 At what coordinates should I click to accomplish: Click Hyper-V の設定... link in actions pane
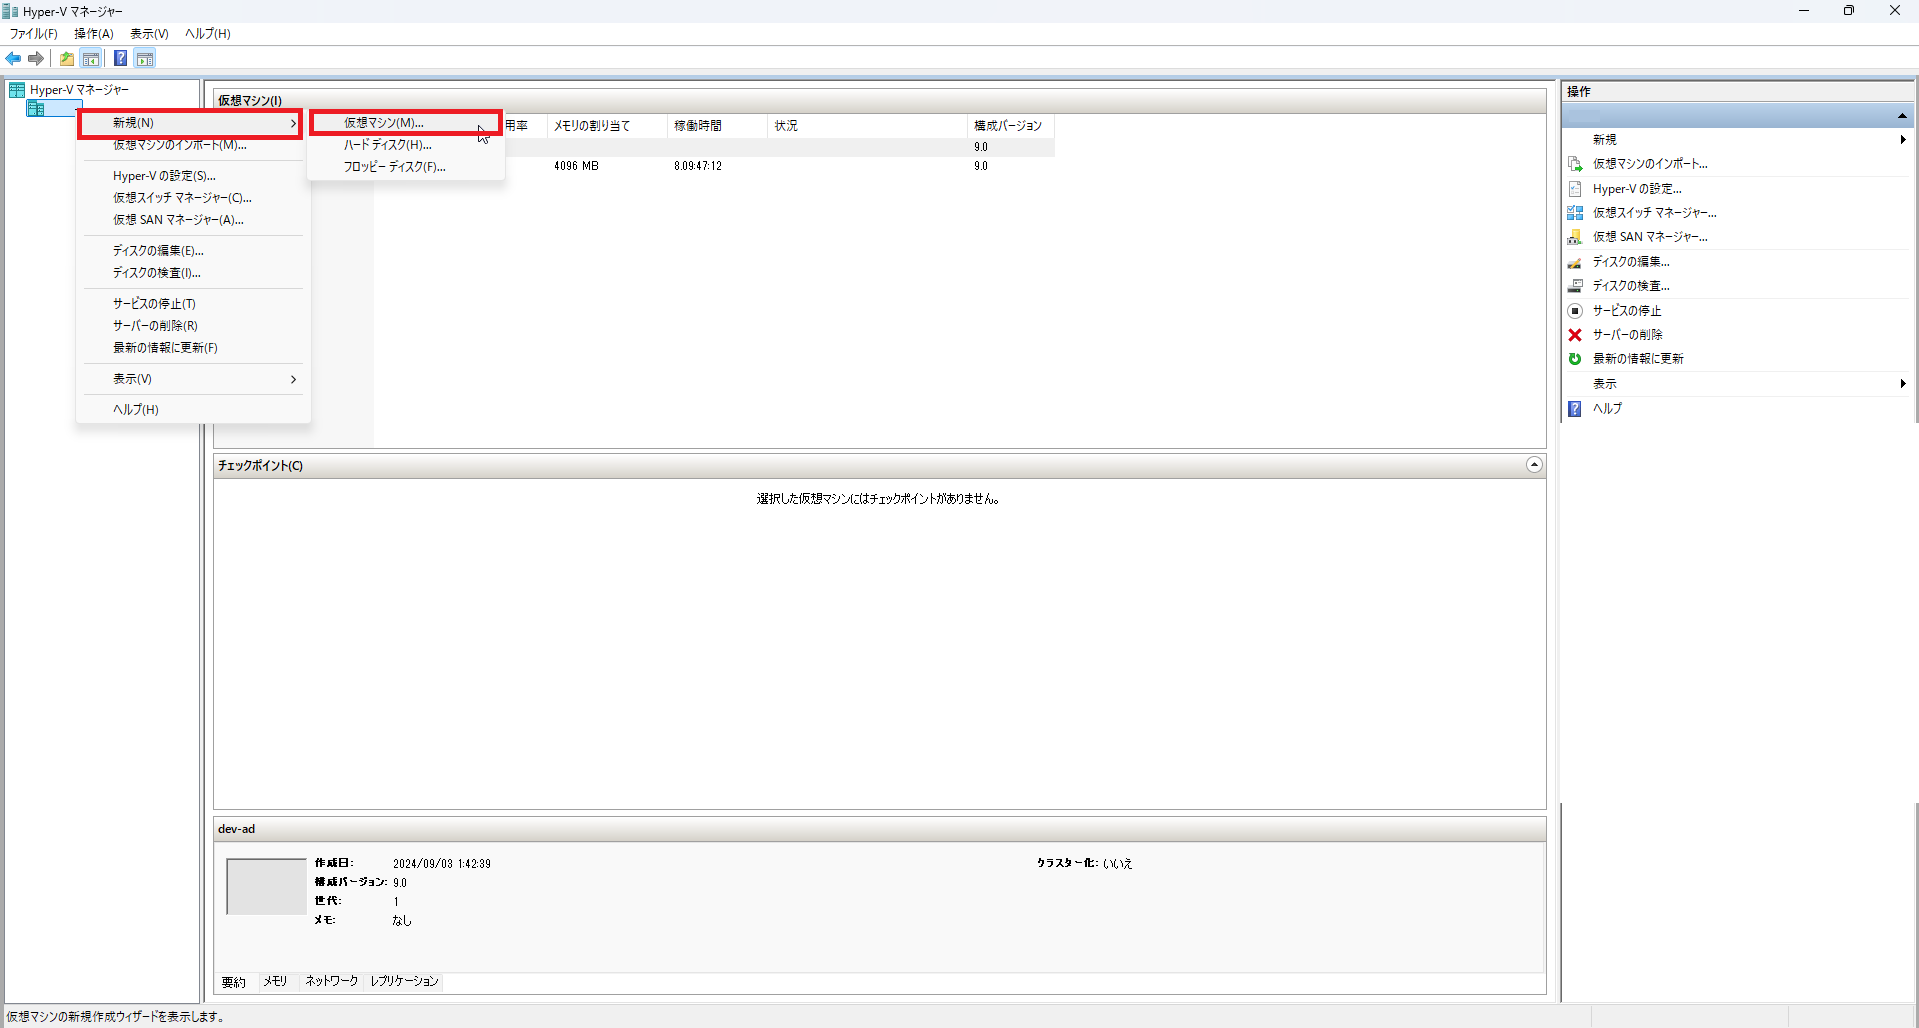point(1637,189)
